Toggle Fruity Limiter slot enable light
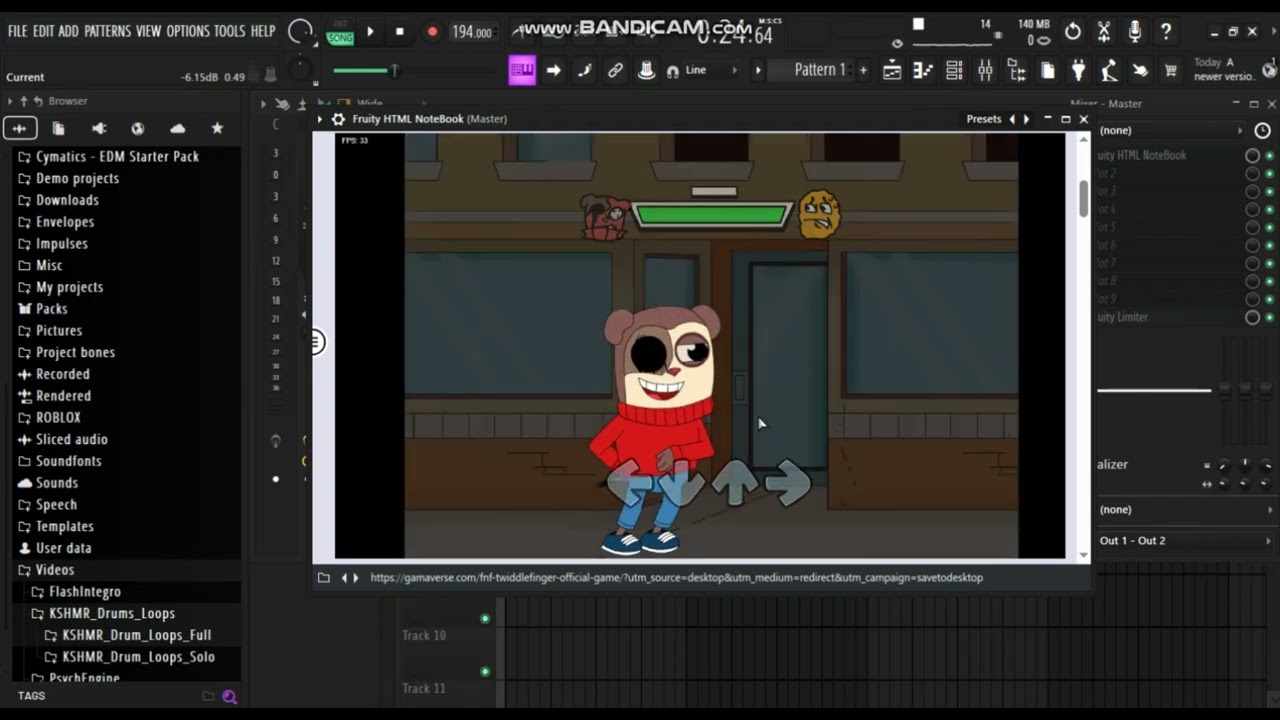The width and height of the screenshot is (1280, 720). pos(1269,317)
